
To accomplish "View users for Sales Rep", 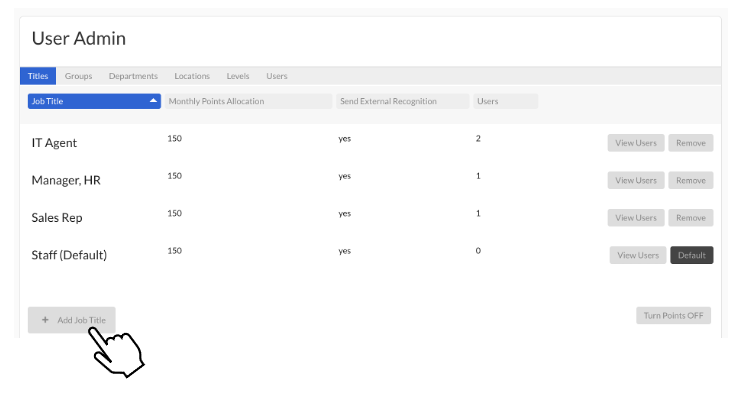I will [x=636, y=218].
